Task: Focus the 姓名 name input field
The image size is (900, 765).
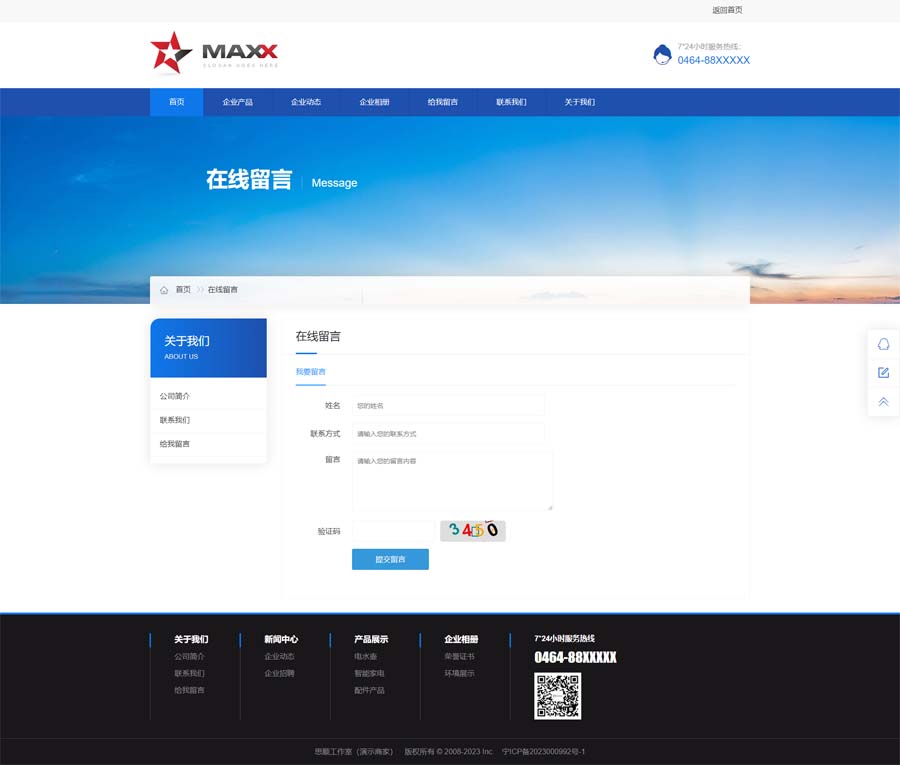Action: click(448, 406)
